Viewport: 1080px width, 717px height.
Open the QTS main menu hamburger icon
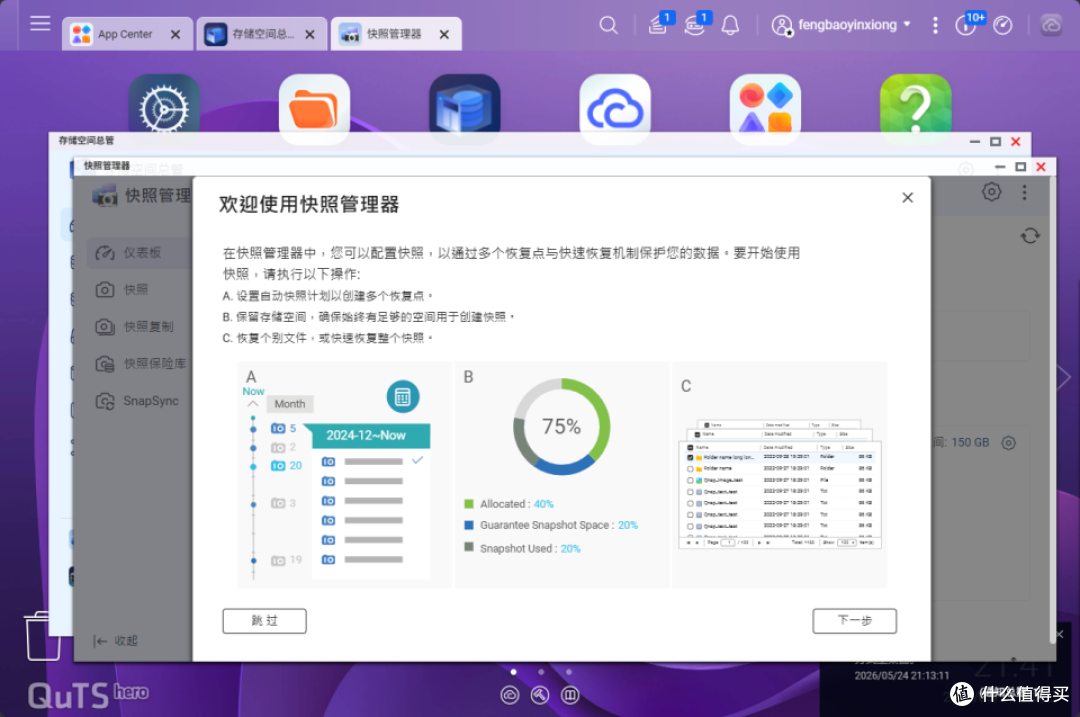[x=40, y=23]
